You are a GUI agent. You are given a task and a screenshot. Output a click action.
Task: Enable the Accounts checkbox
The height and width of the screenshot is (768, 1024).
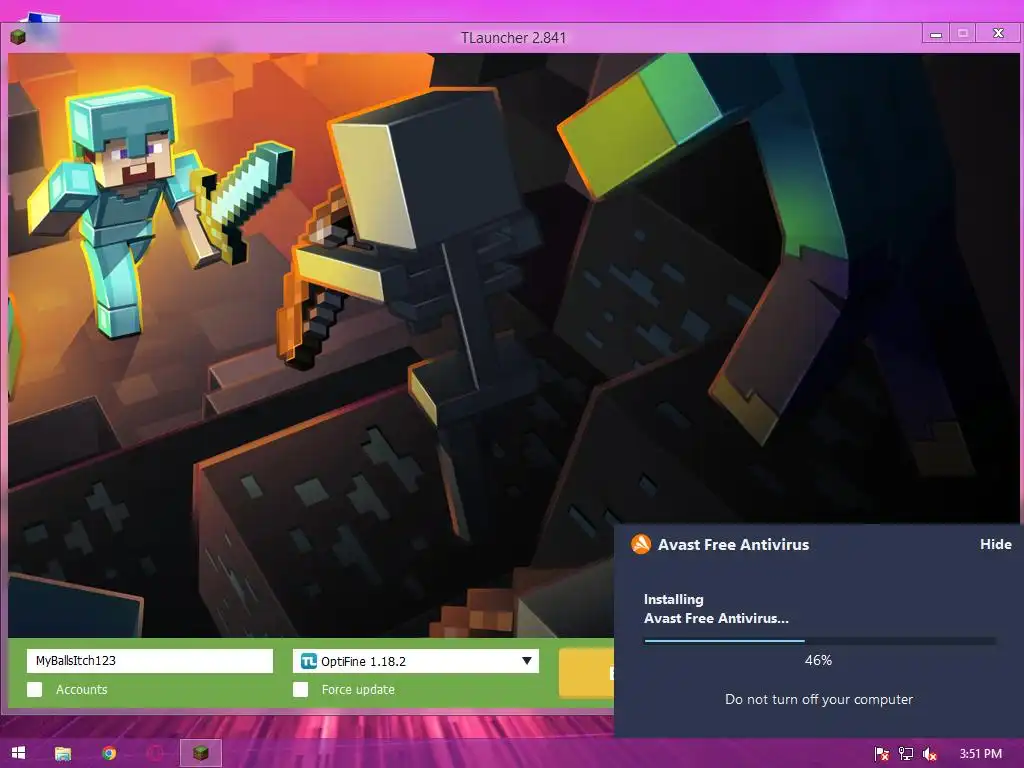[x=35, y=690]
